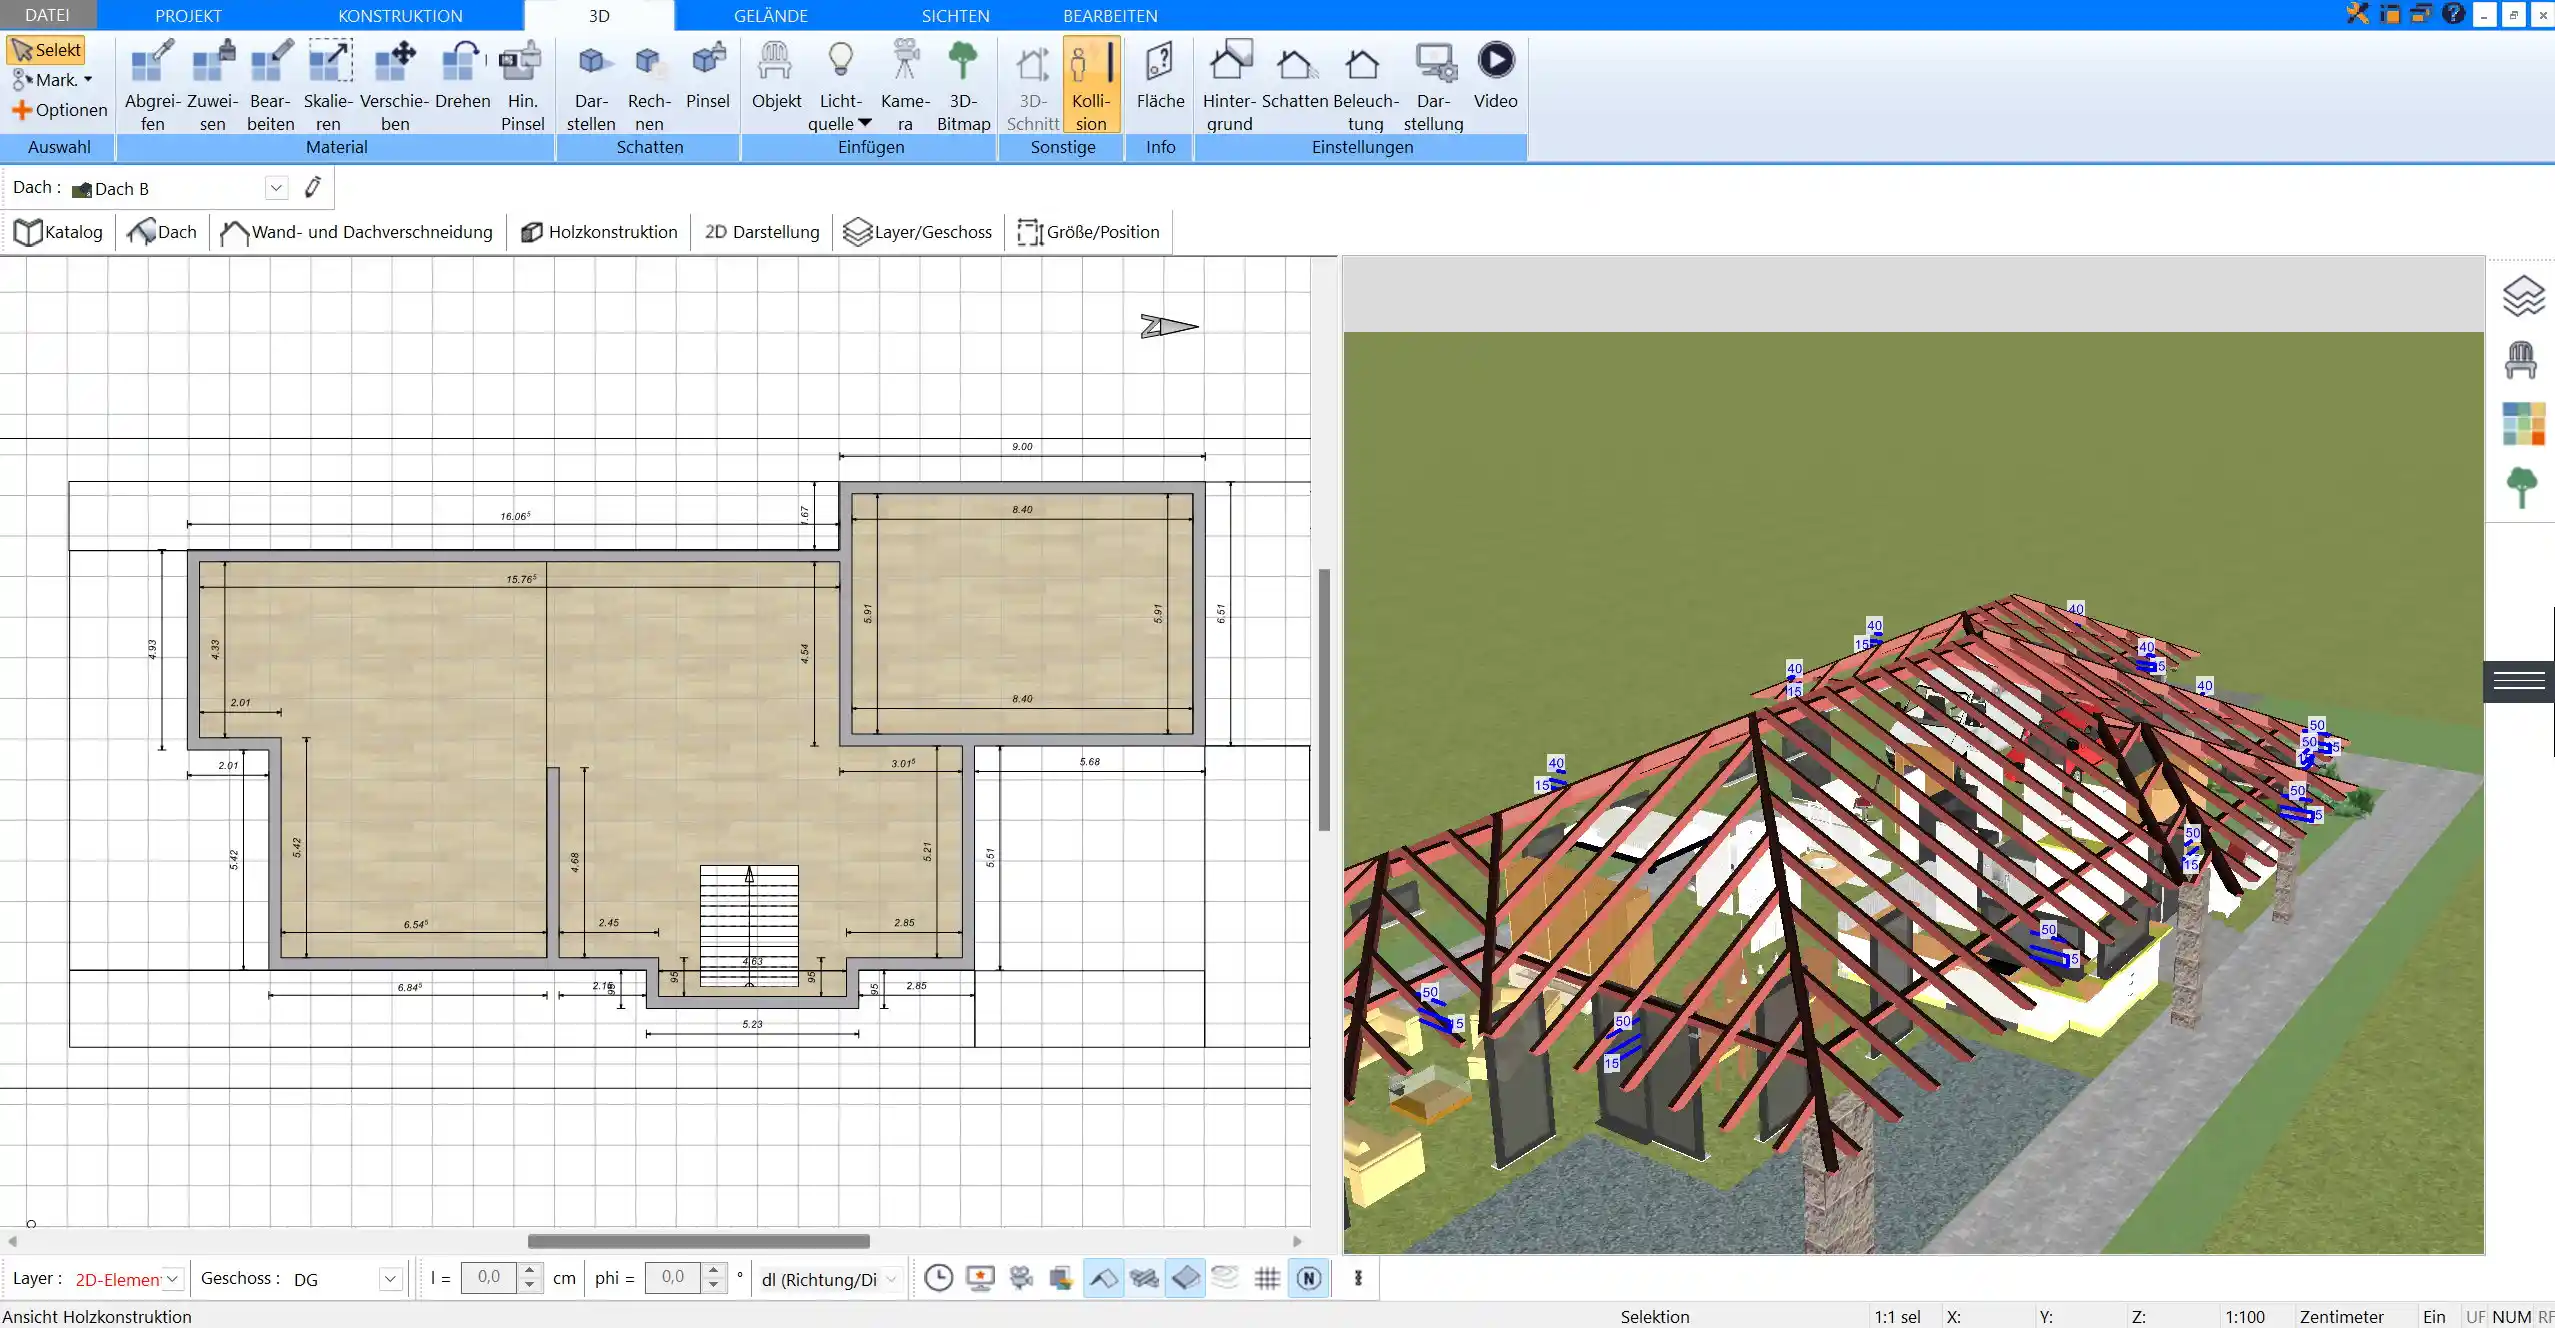The image size is (2555, 1328).
Task: Open Beleuchtung settings
Action: (1365, 86)
